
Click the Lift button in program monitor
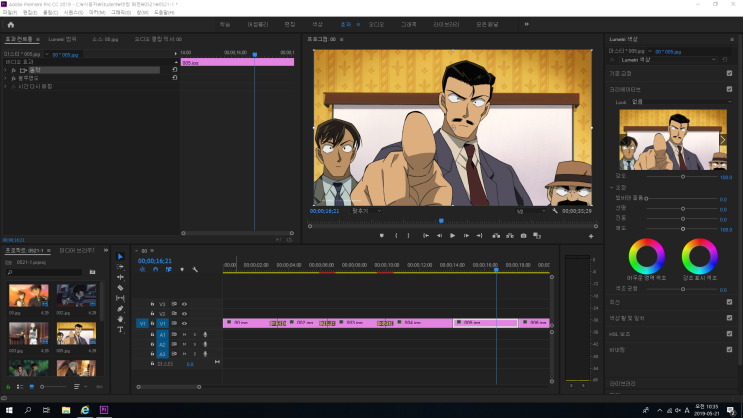tap(496, 236)
